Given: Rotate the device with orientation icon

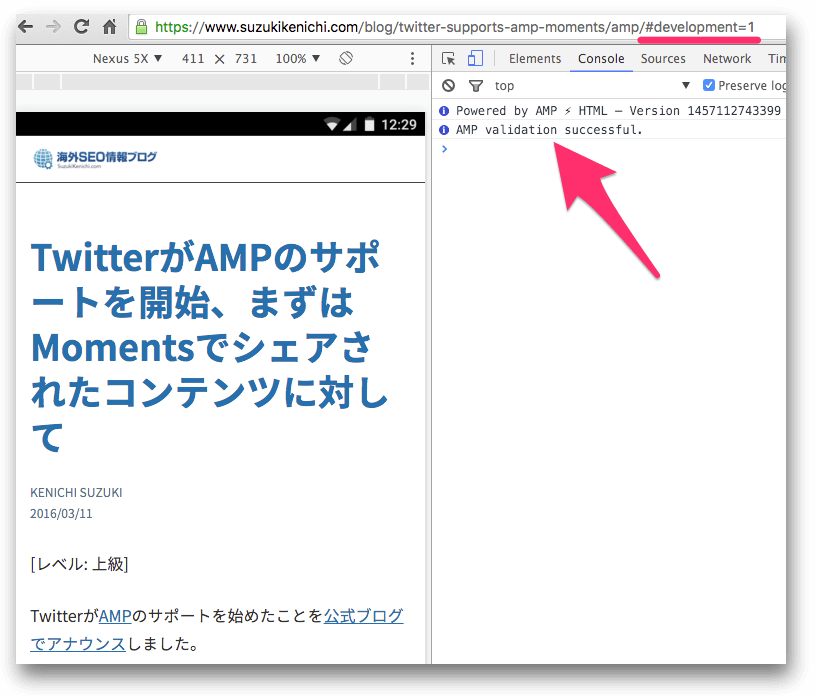Looking at the screenshot, I should [346, 58].
